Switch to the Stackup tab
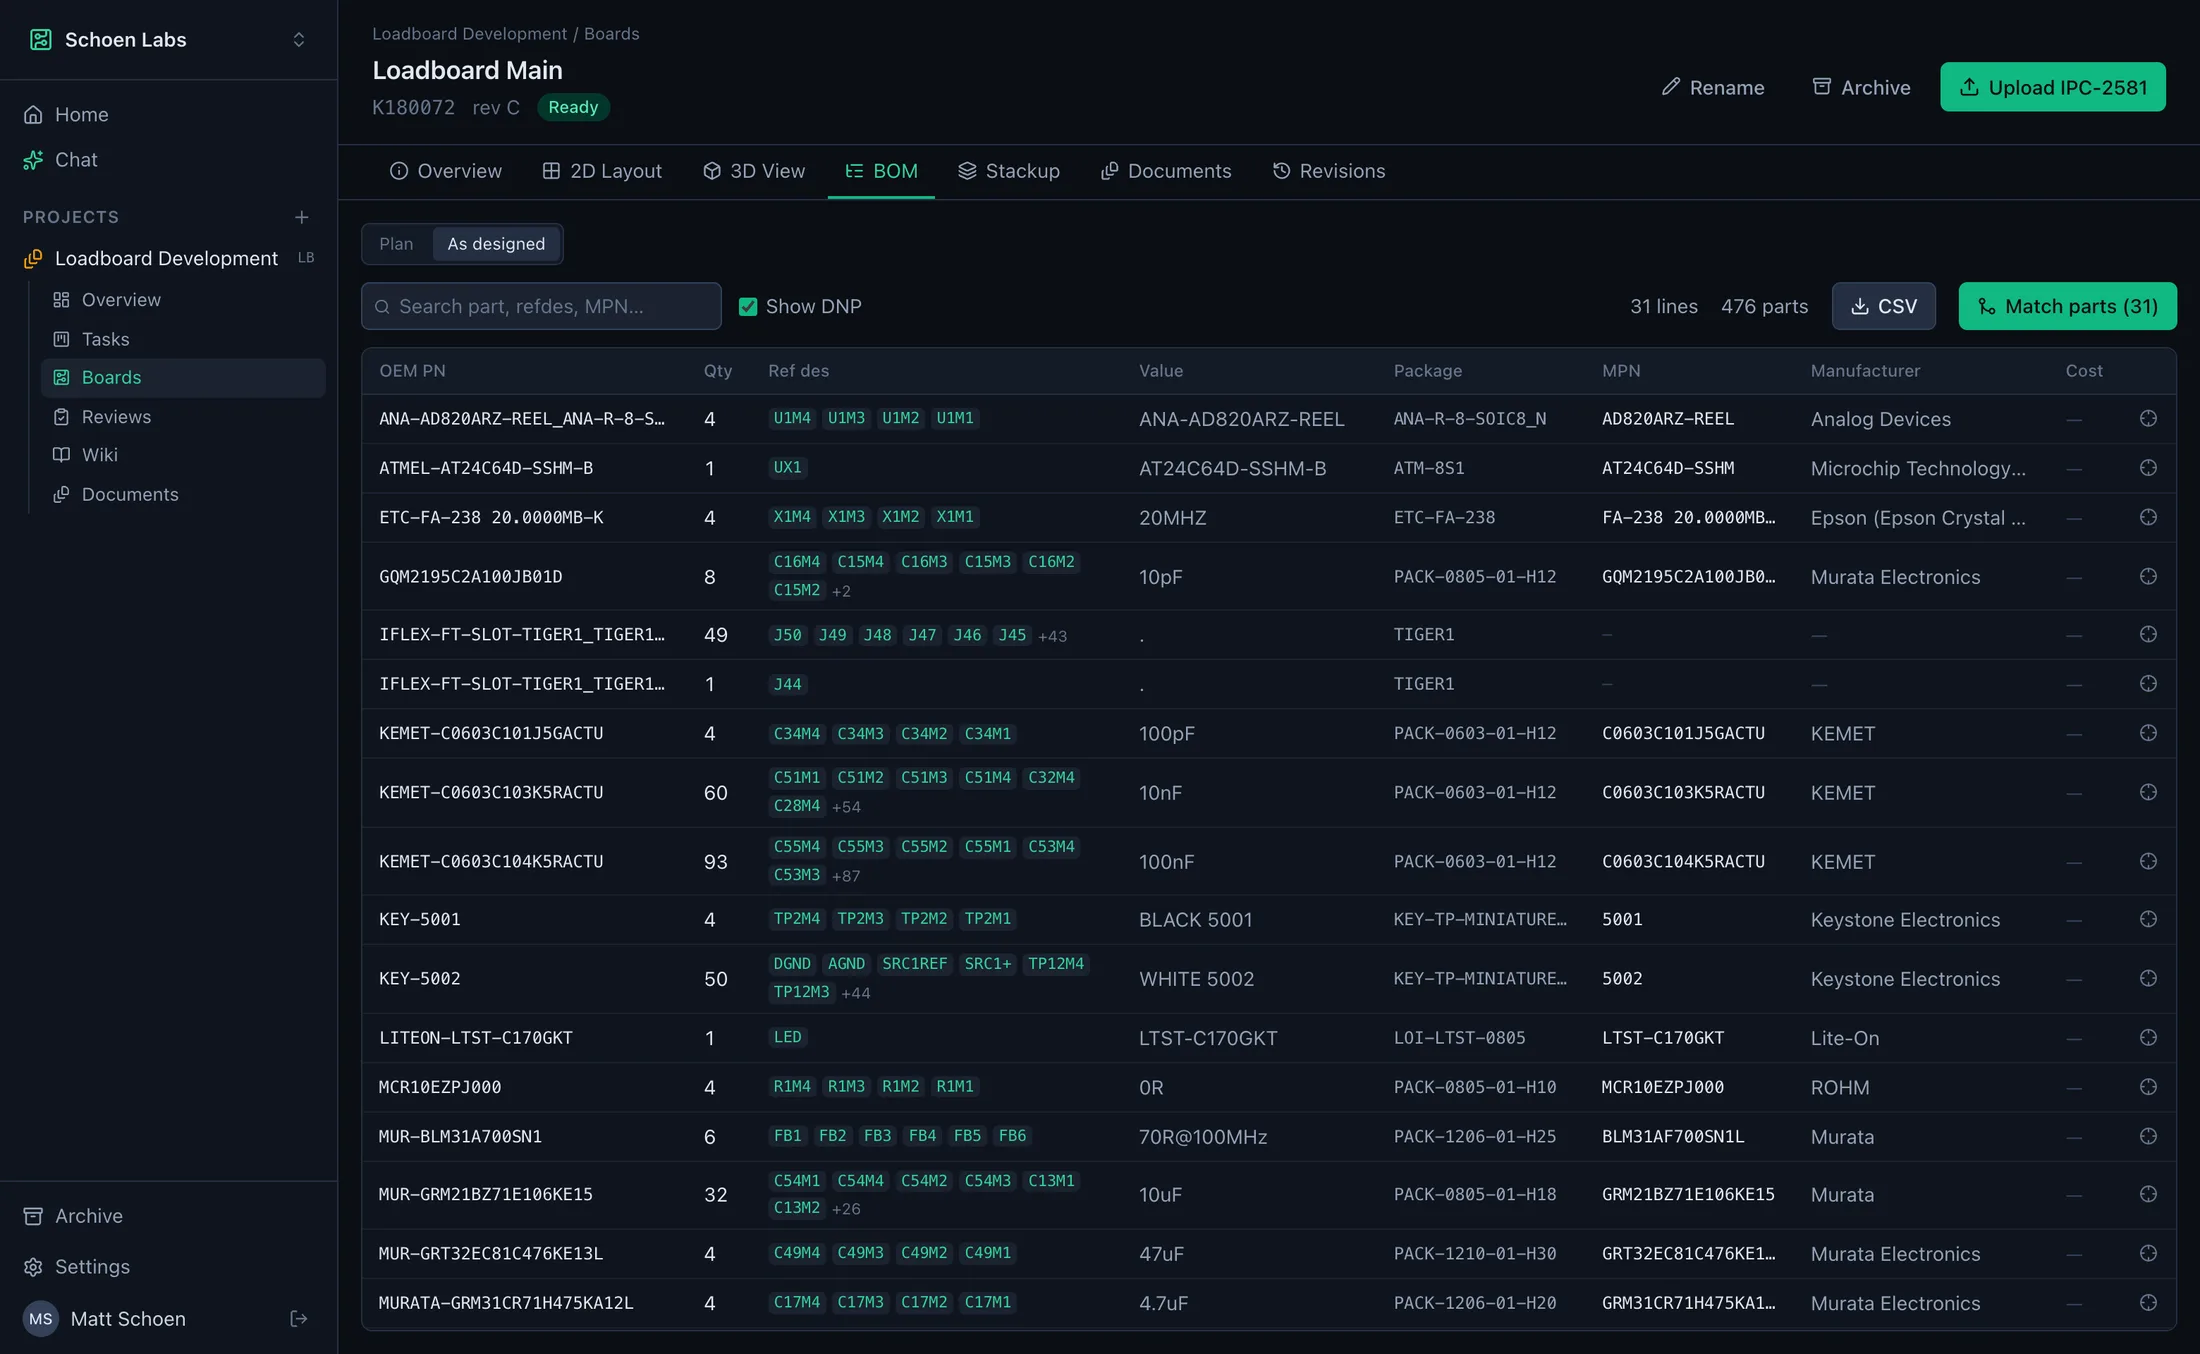The height and width of the screenshot is (1354, 2200). pos(1008,171)
